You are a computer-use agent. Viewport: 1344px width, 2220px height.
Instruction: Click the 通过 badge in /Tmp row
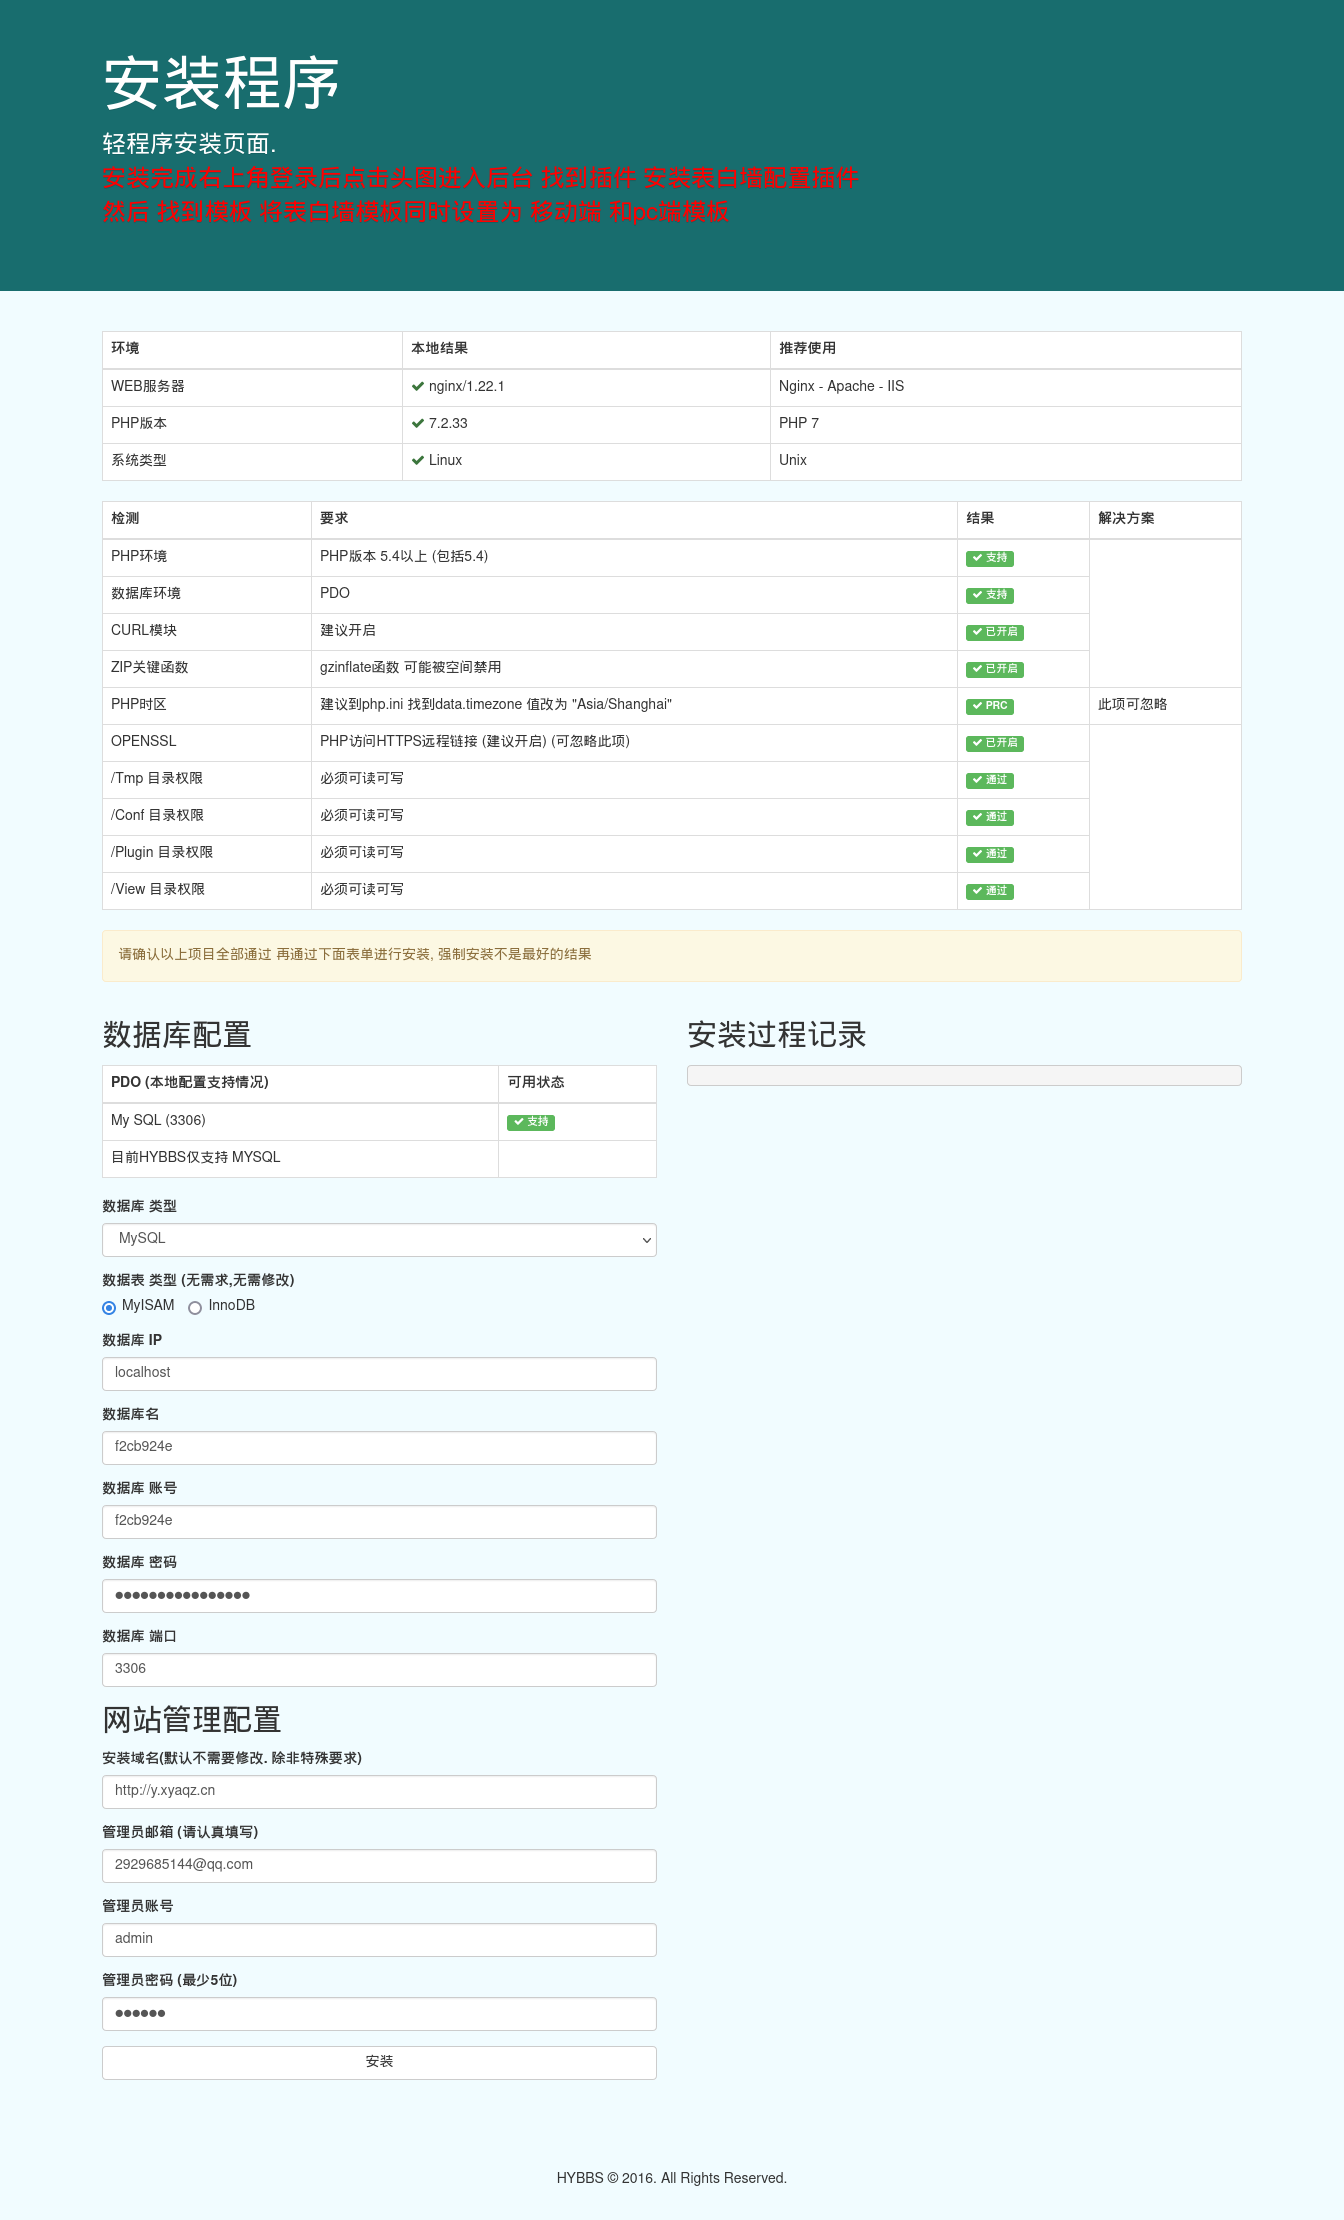pyautogui.click(x=990, y=781)
